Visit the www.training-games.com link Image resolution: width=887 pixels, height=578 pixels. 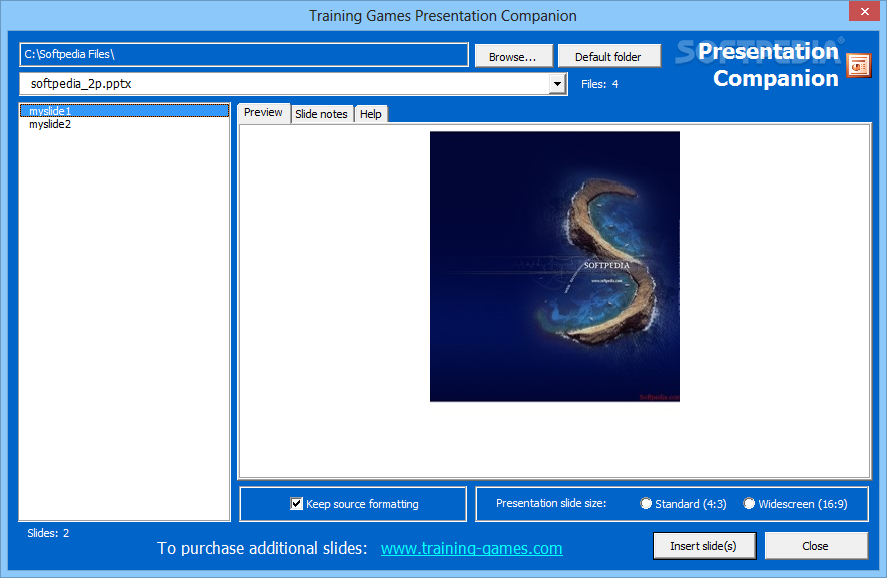[x=471, y=548]
